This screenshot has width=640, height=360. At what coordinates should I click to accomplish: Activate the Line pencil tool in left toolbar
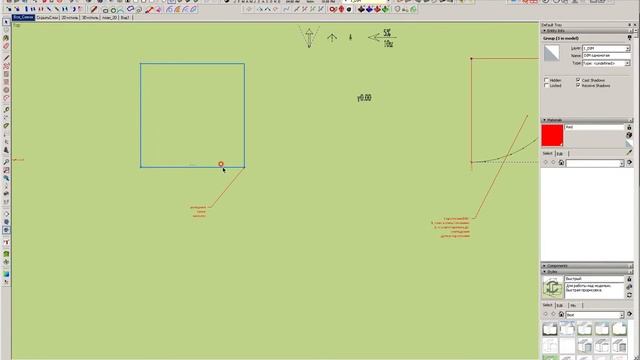tap(6, 58)
